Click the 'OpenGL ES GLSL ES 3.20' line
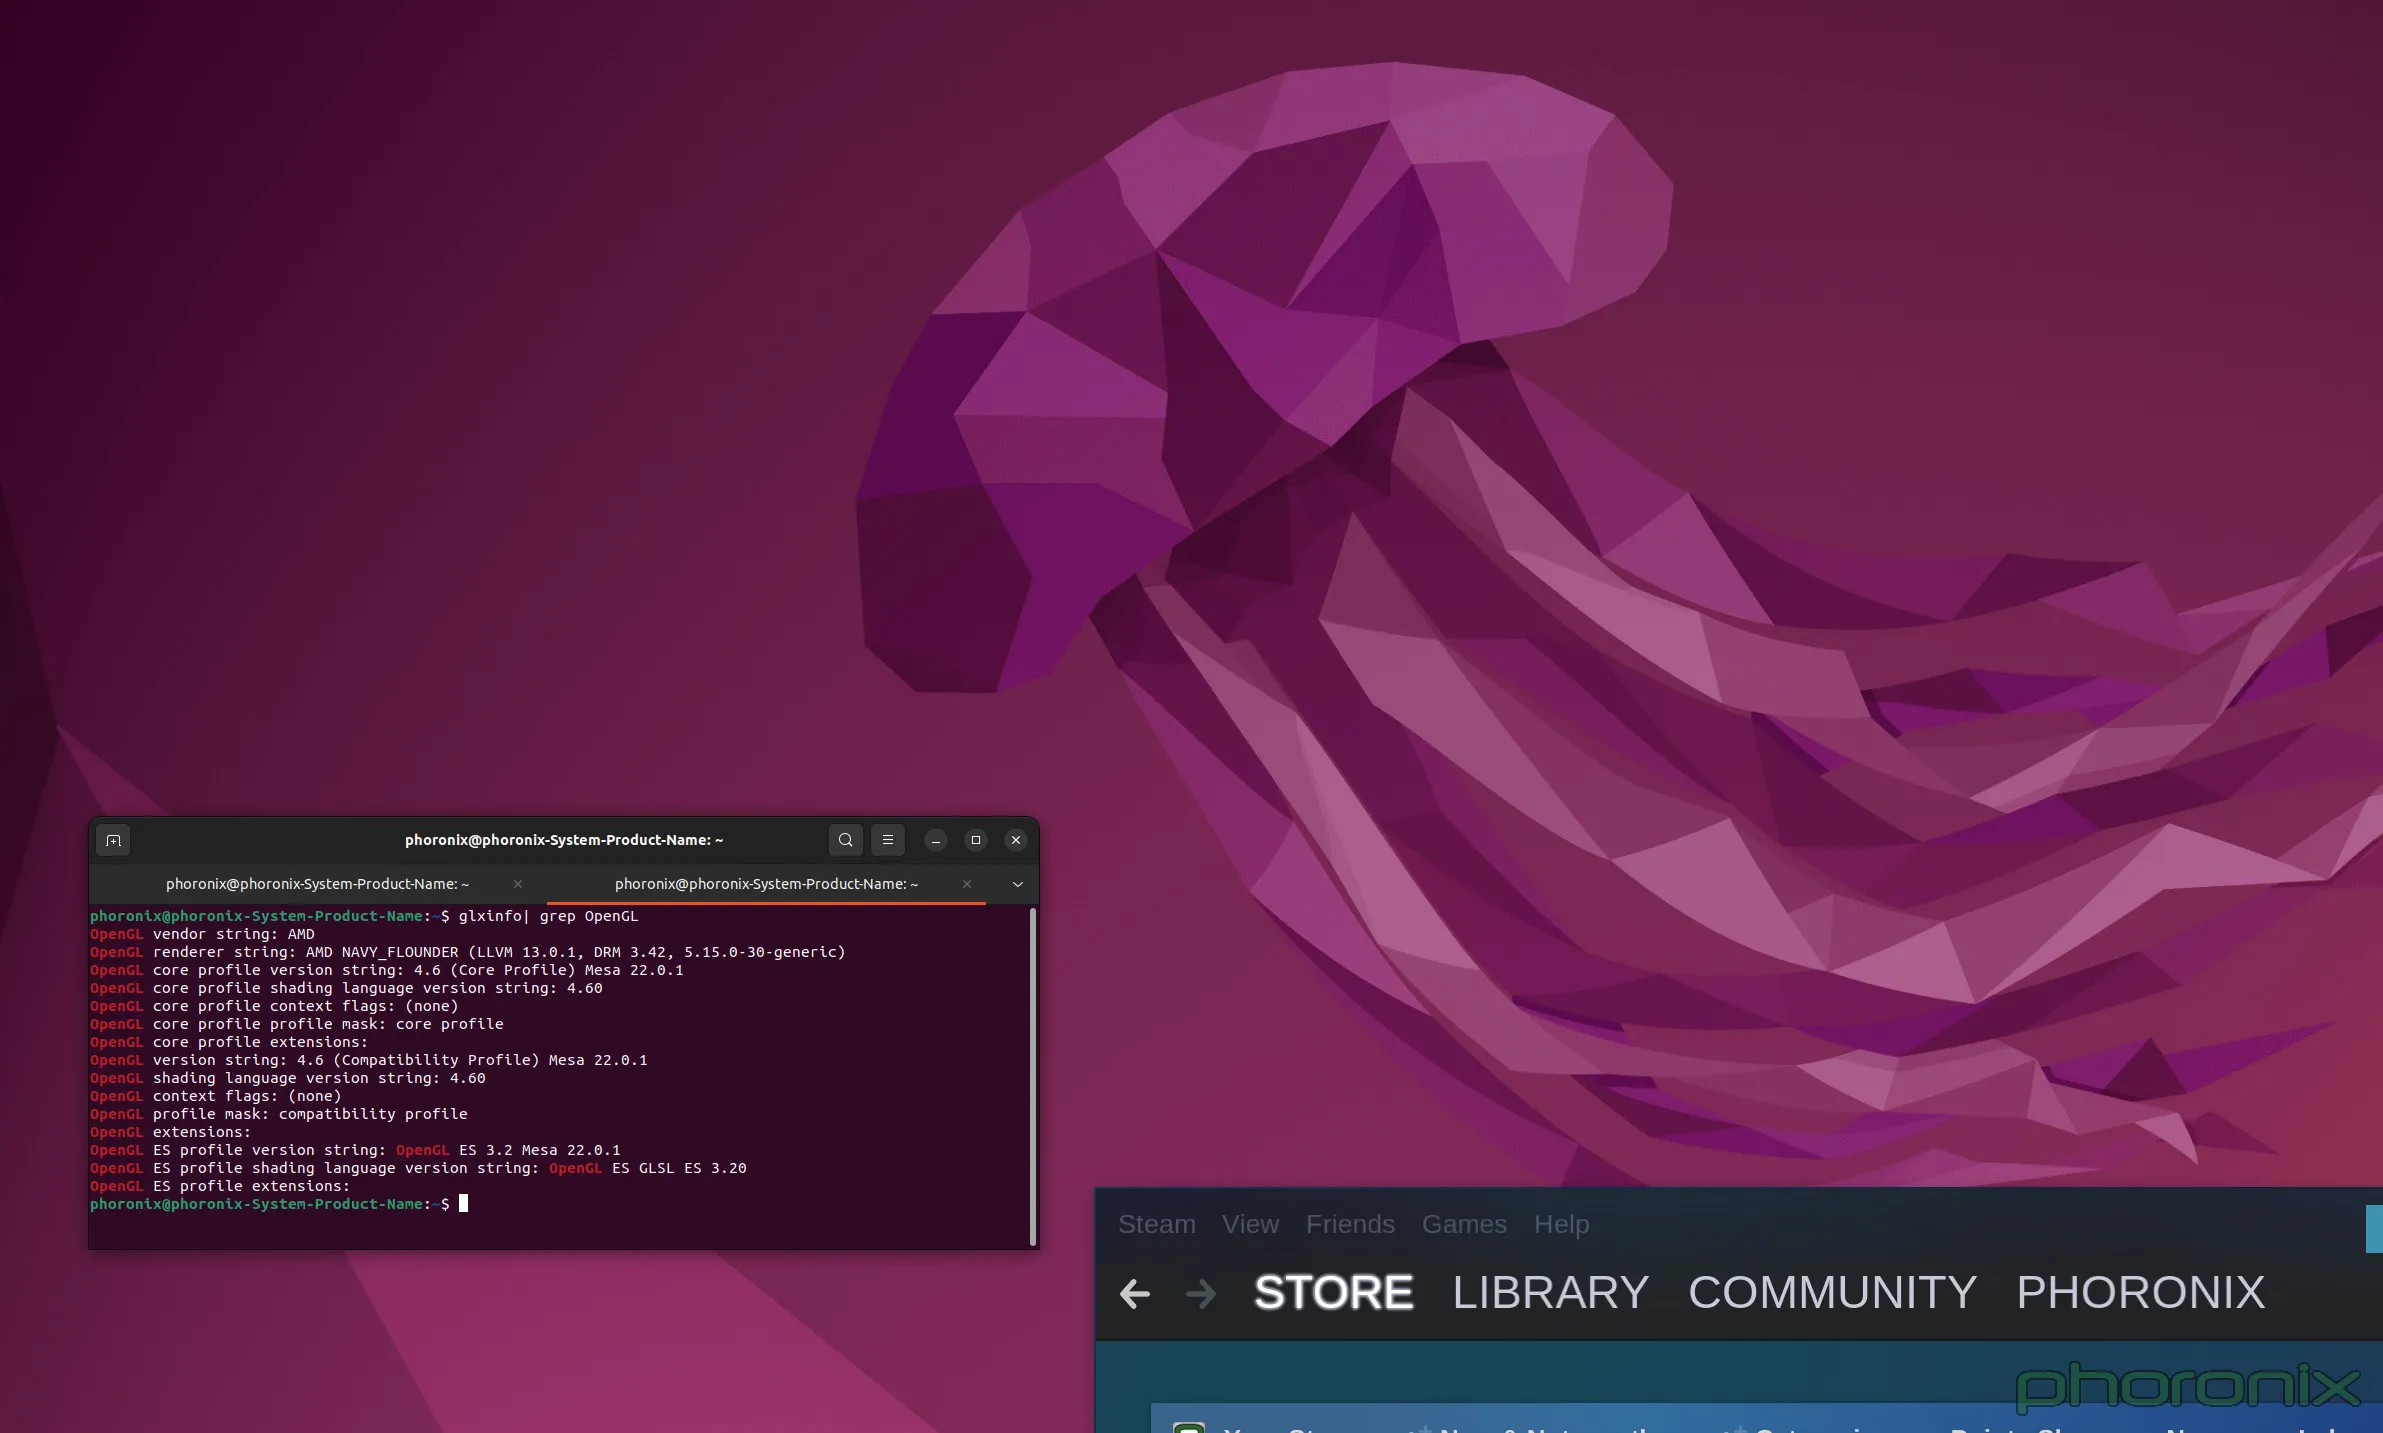 click(x=418, y=1168)
